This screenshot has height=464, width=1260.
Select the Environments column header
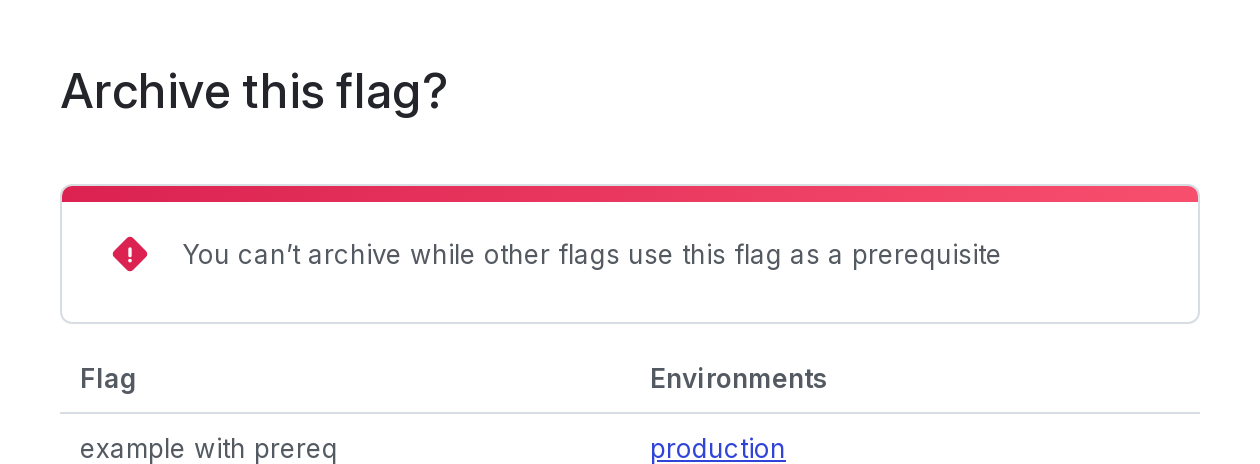click(738, 379)
